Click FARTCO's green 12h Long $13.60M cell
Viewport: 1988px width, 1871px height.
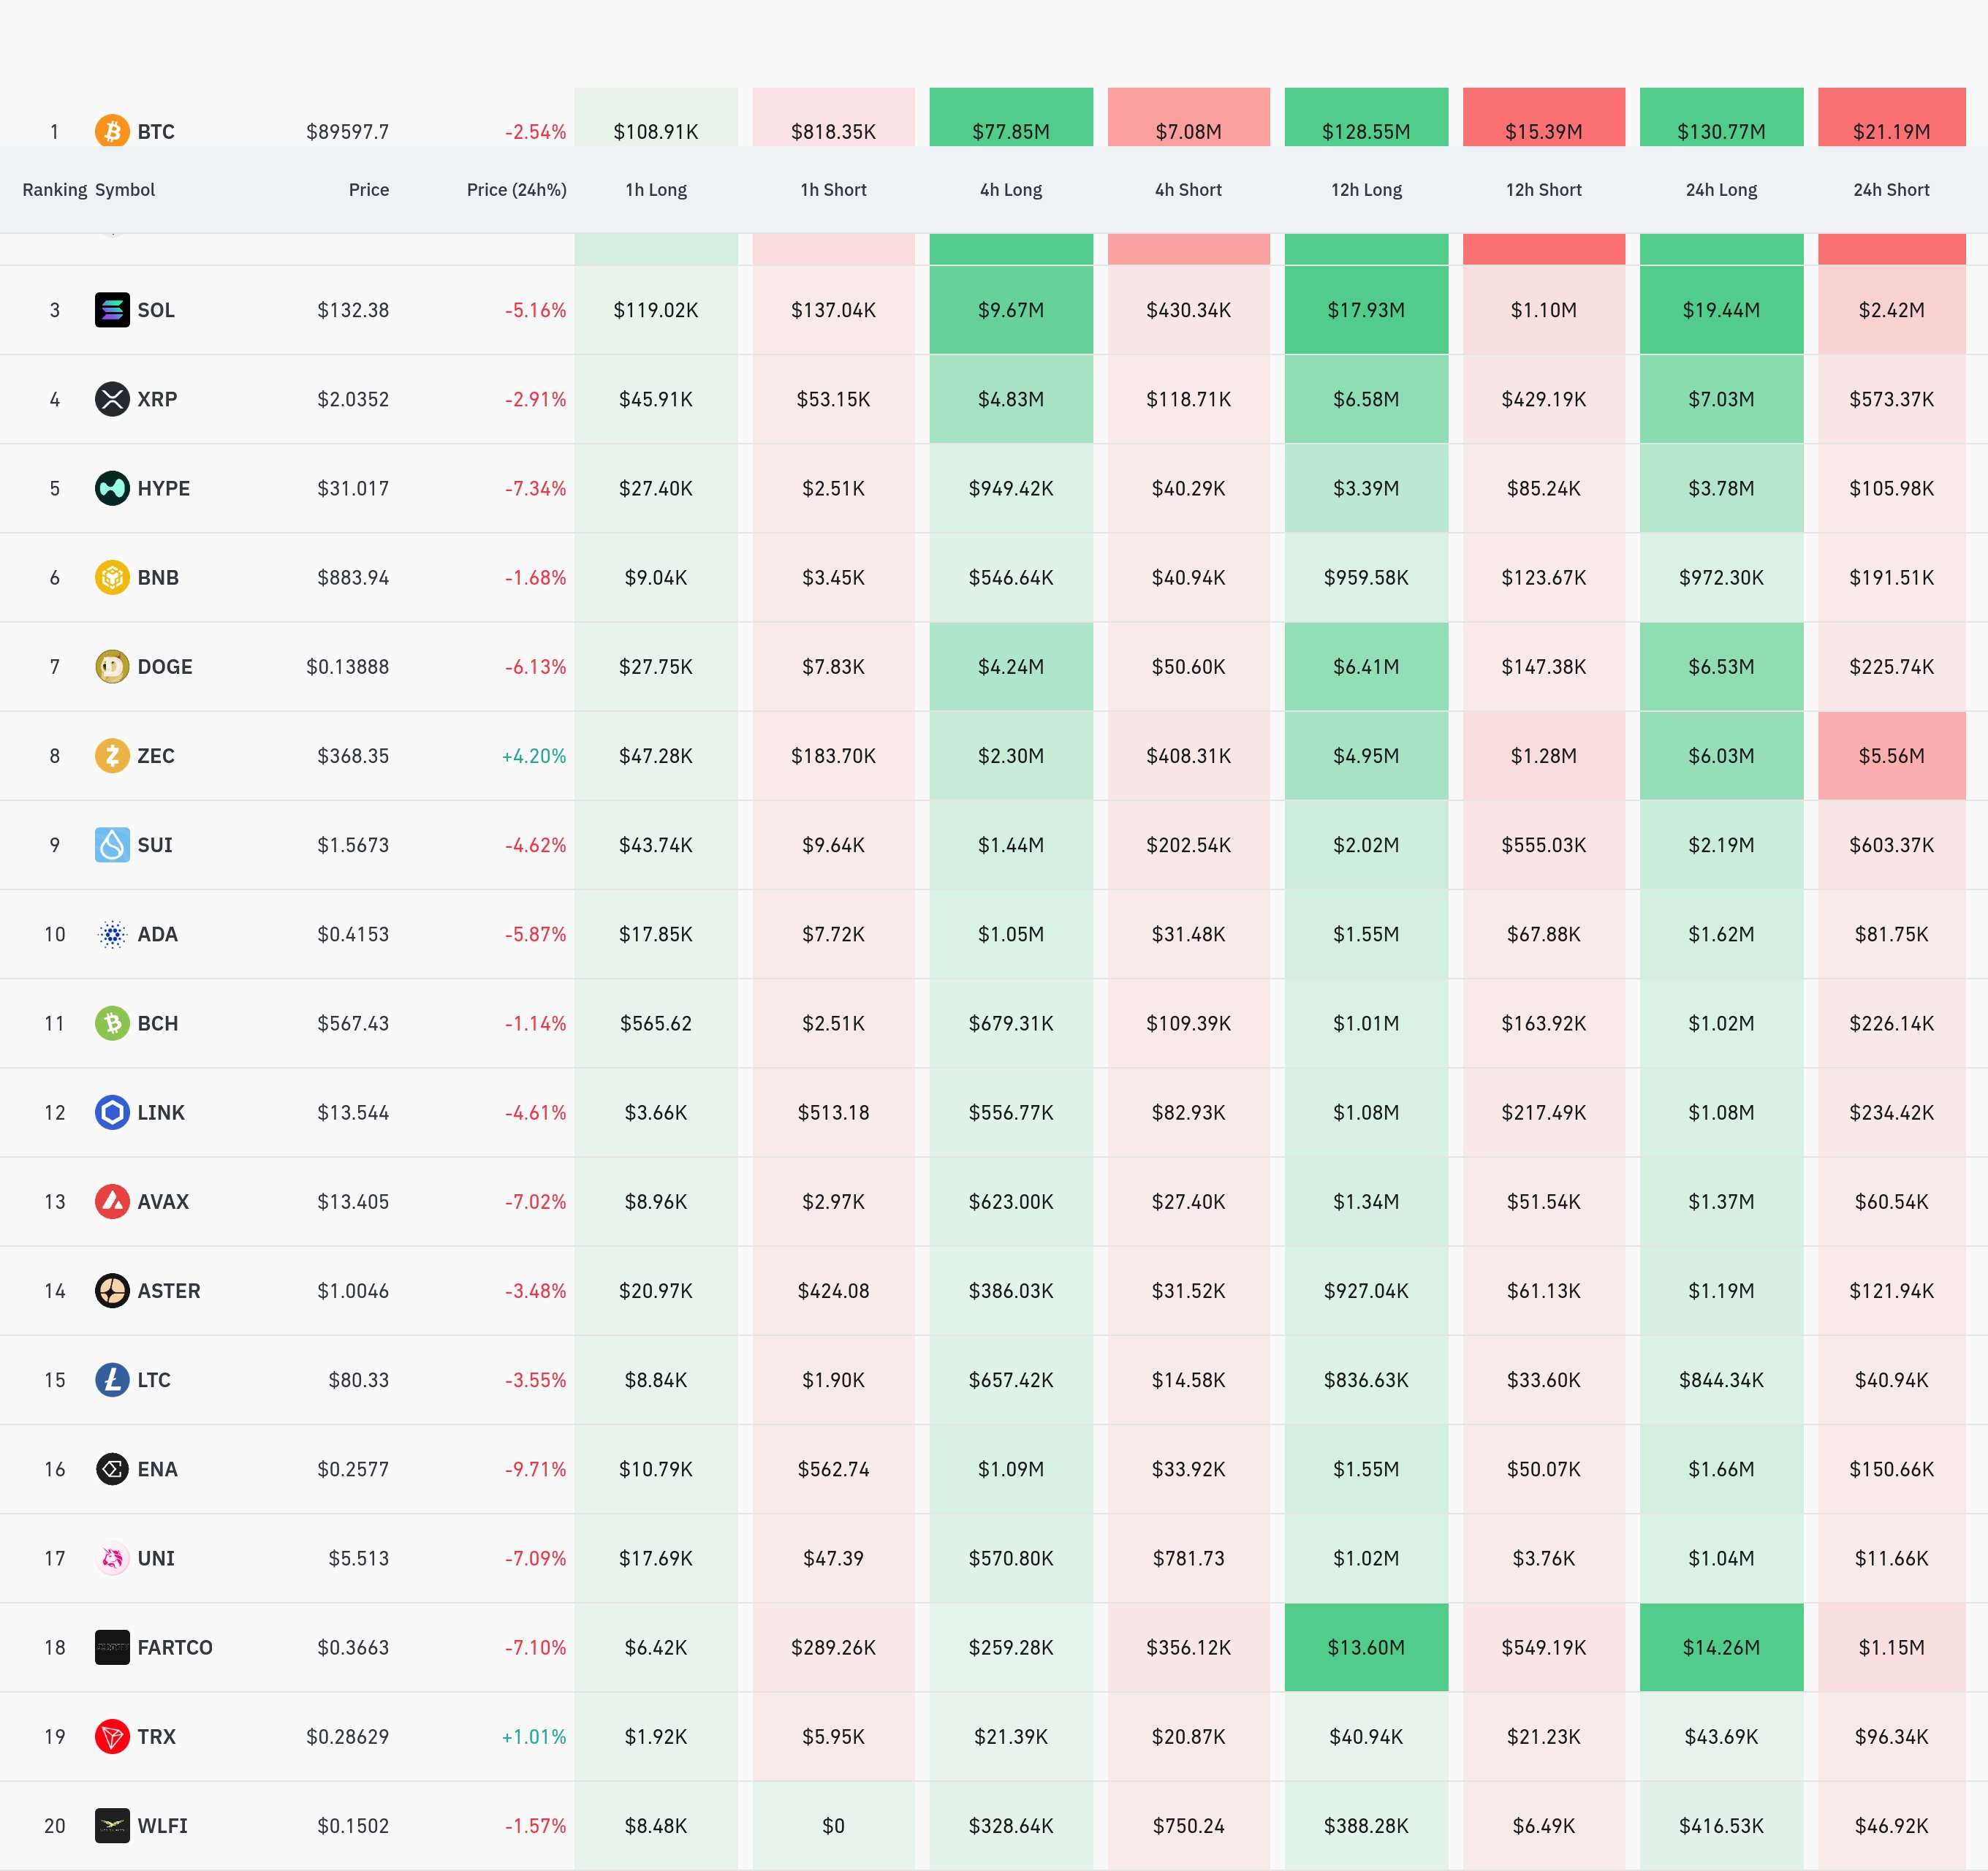pos(1366,1647)
